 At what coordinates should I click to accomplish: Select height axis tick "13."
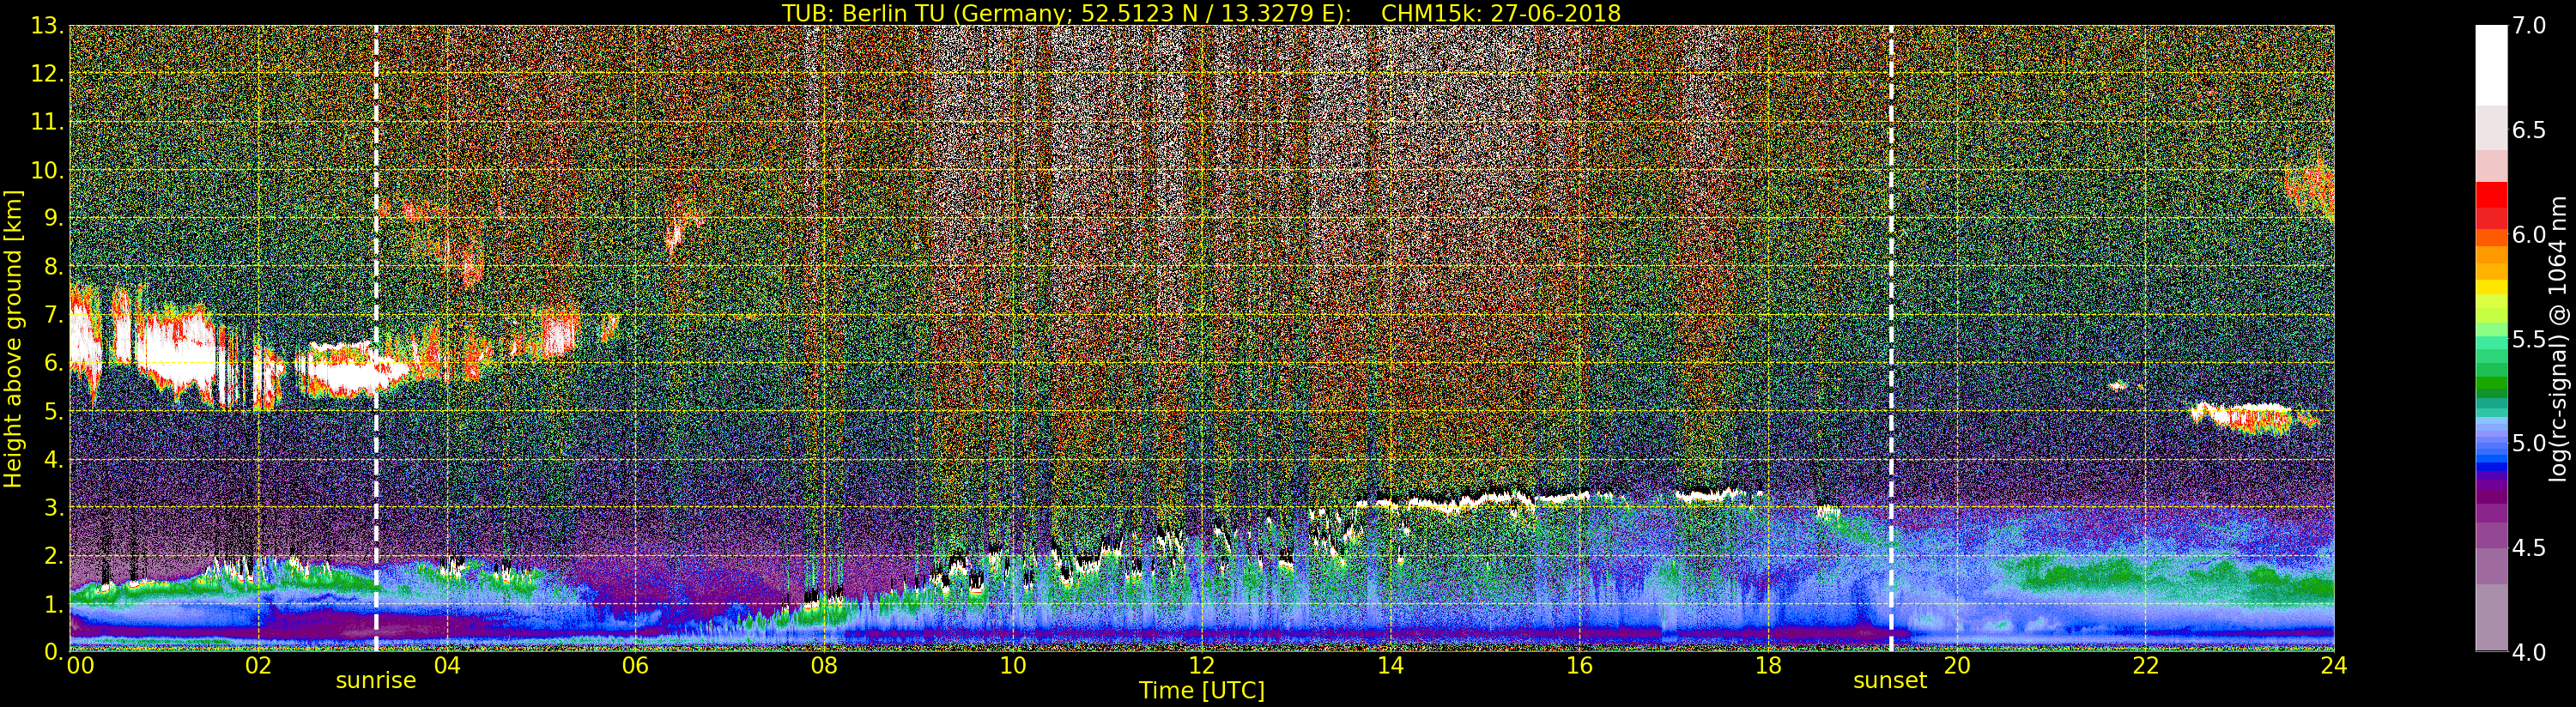click(48, 26)
